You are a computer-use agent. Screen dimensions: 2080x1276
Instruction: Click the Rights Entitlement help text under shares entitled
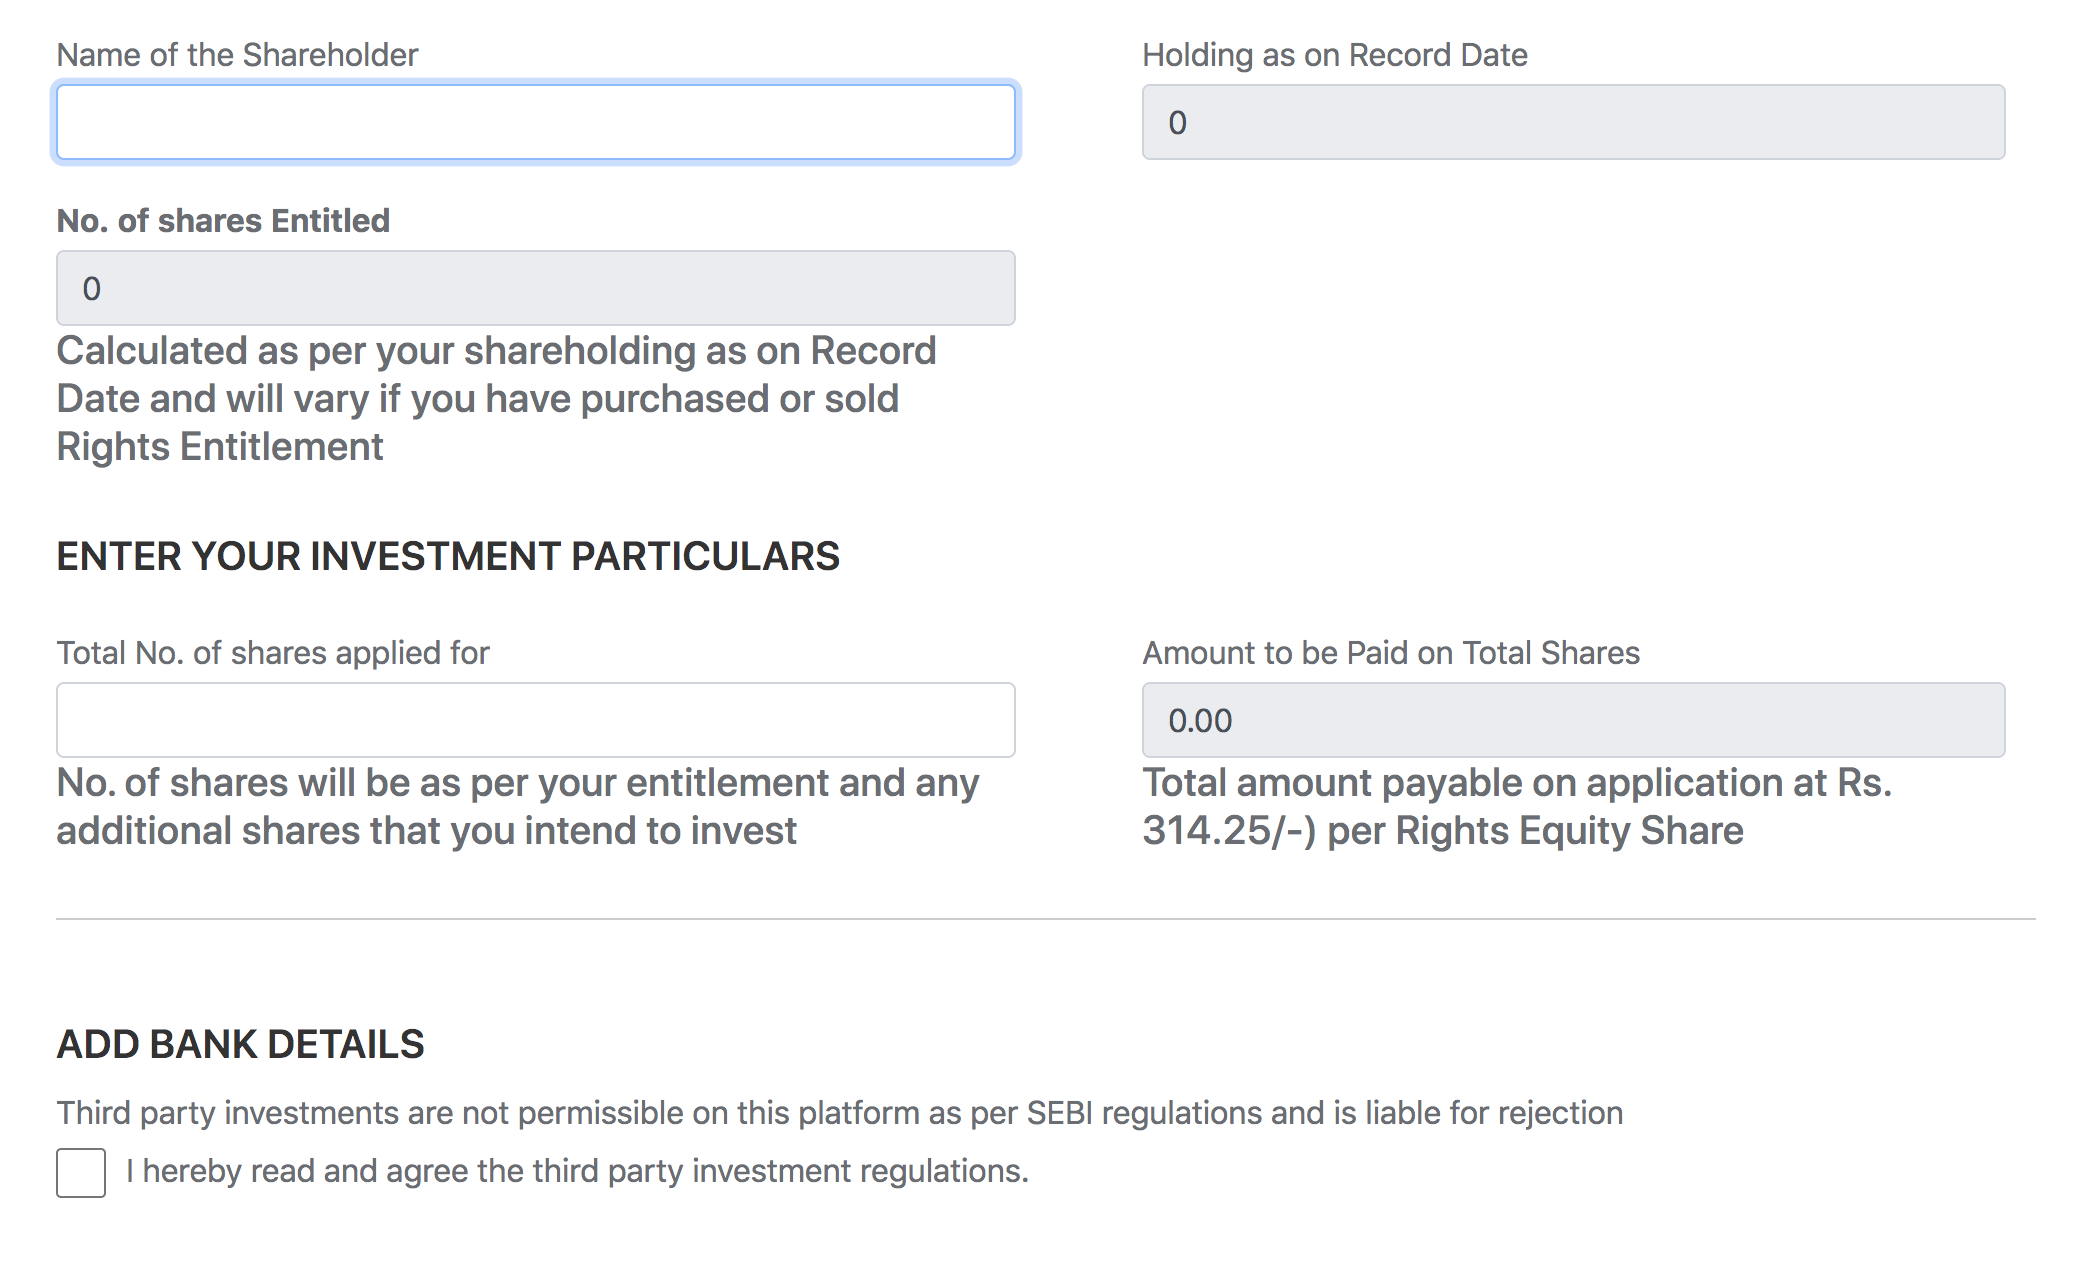click(496, 399)
